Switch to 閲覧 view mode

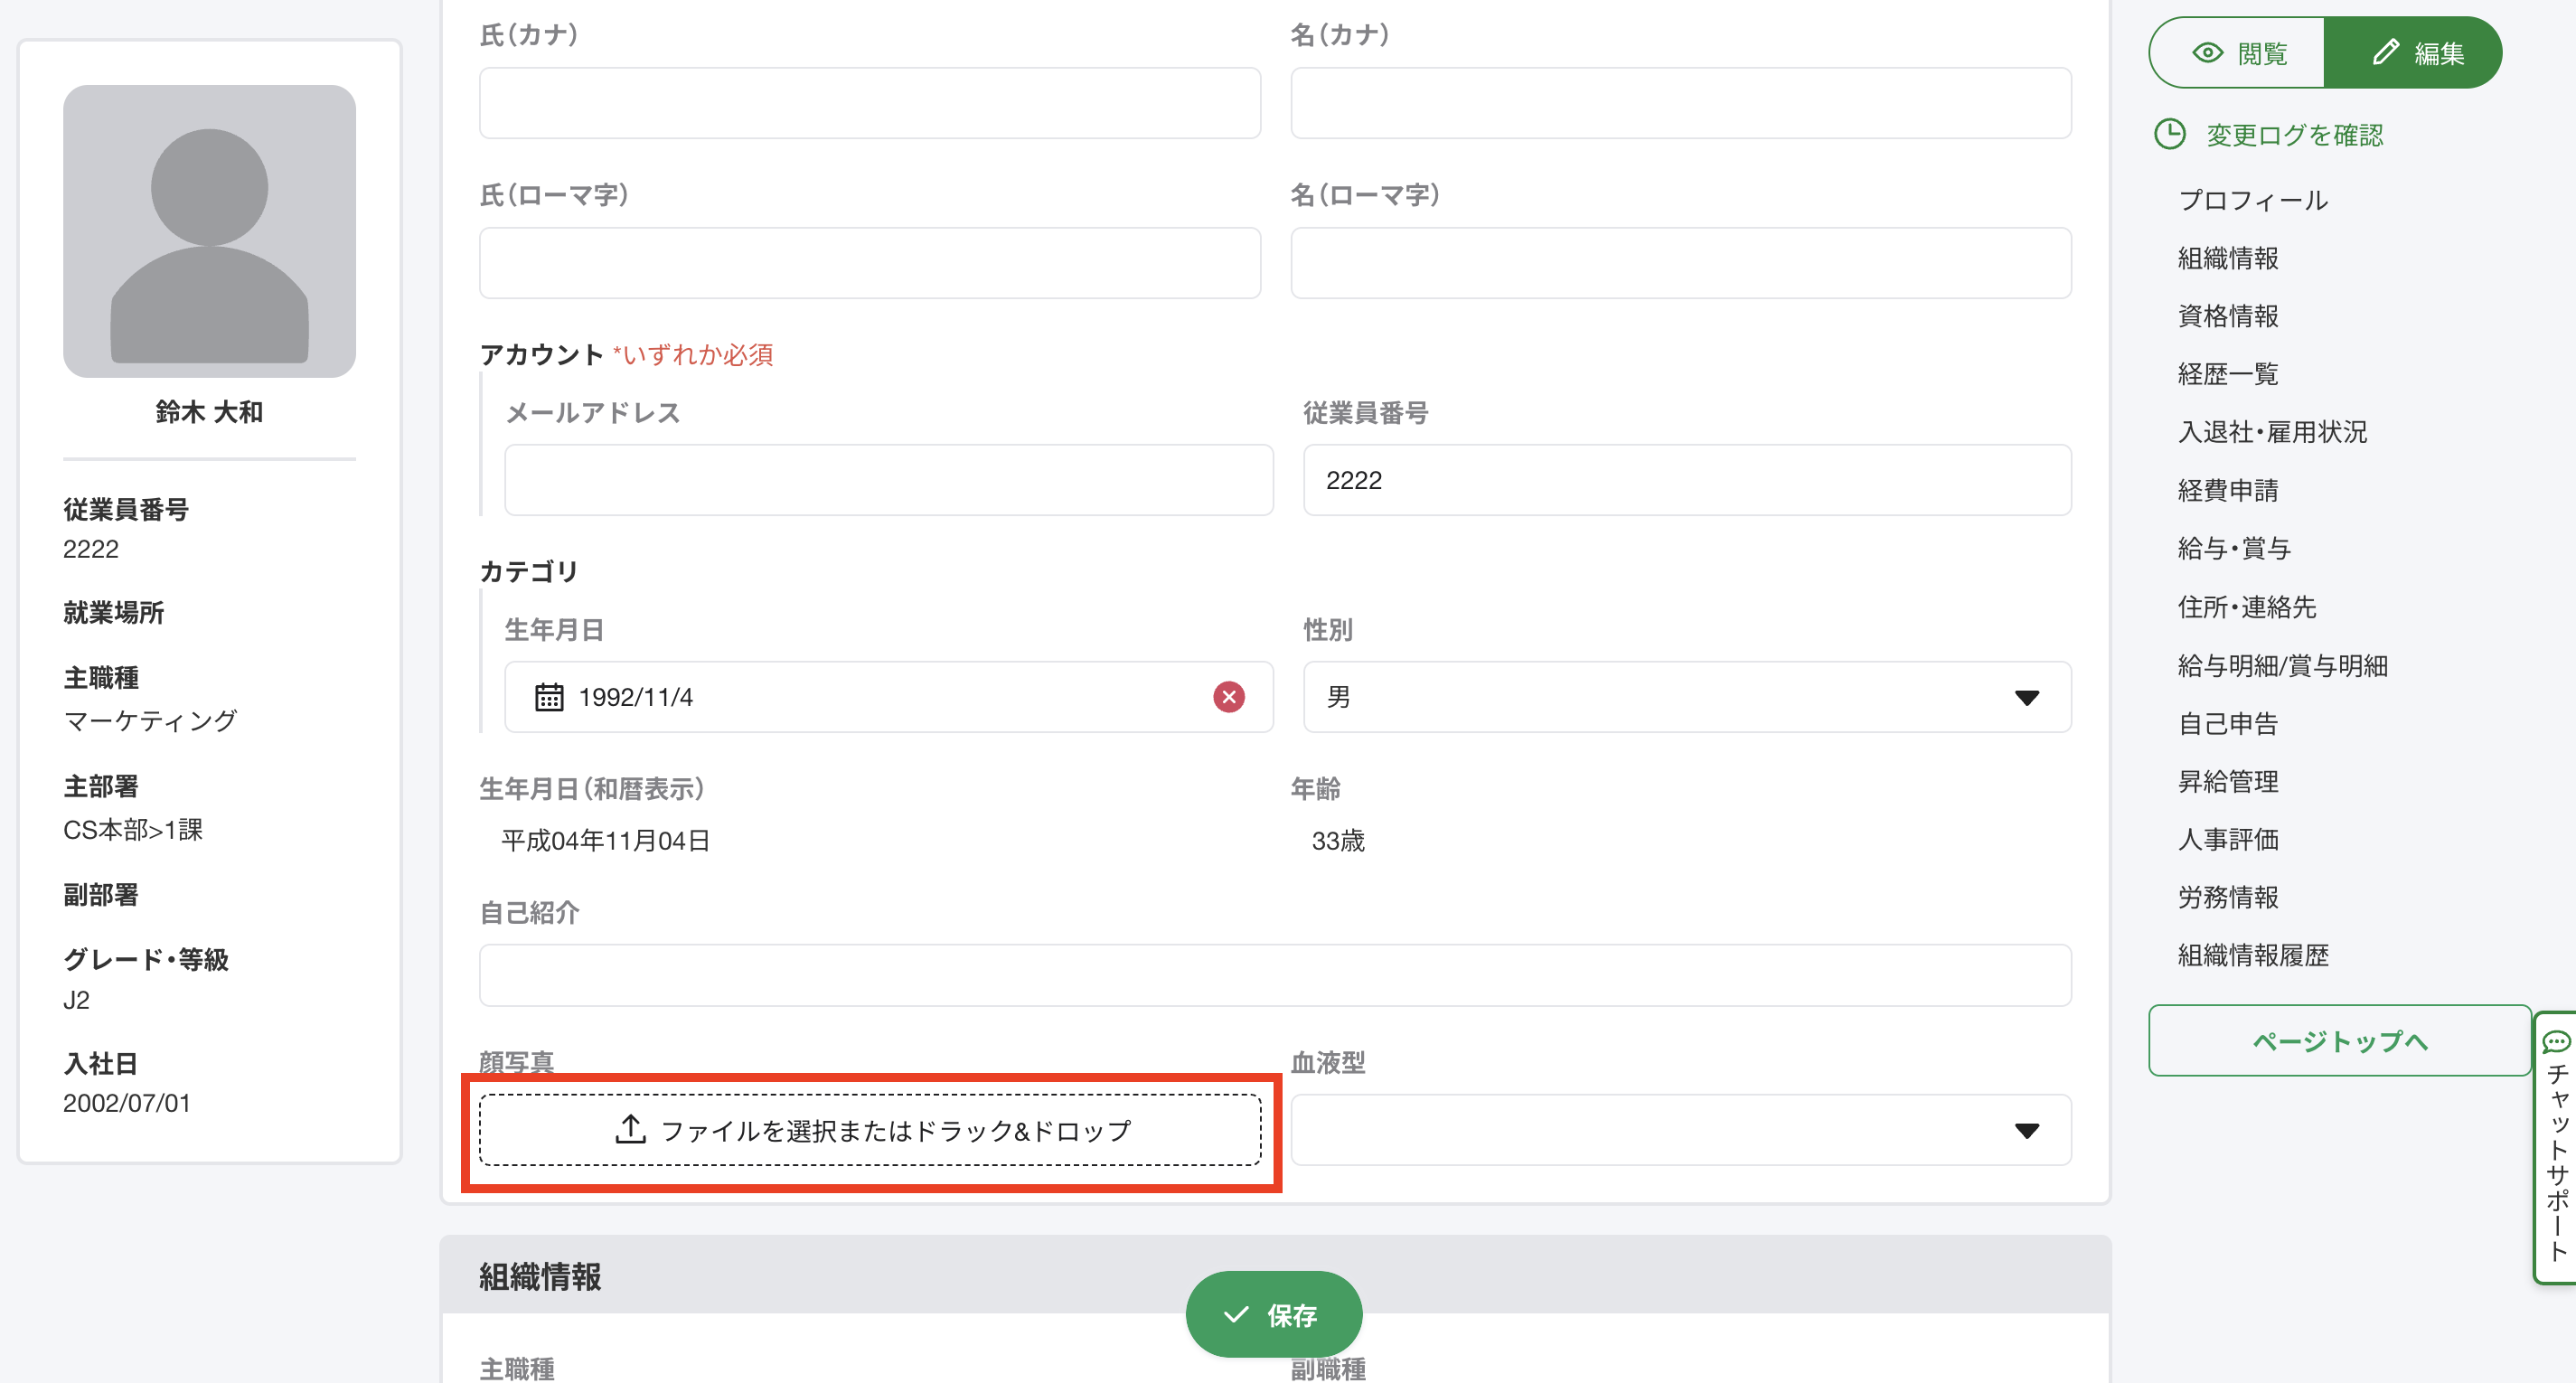tap(2237, 53)
